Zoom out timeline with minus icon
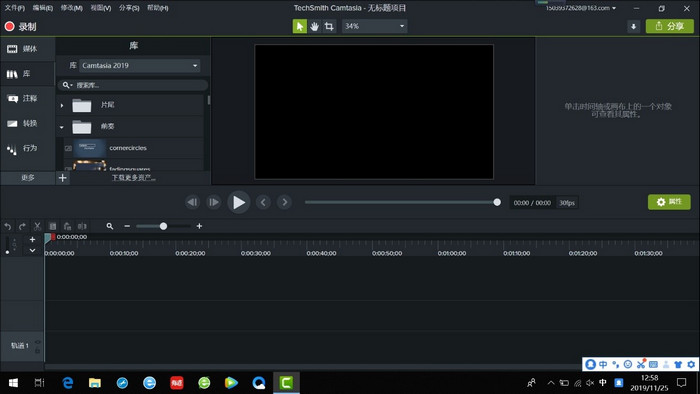The height and width of the screenshot is (394, 700). tap(127, 226)
